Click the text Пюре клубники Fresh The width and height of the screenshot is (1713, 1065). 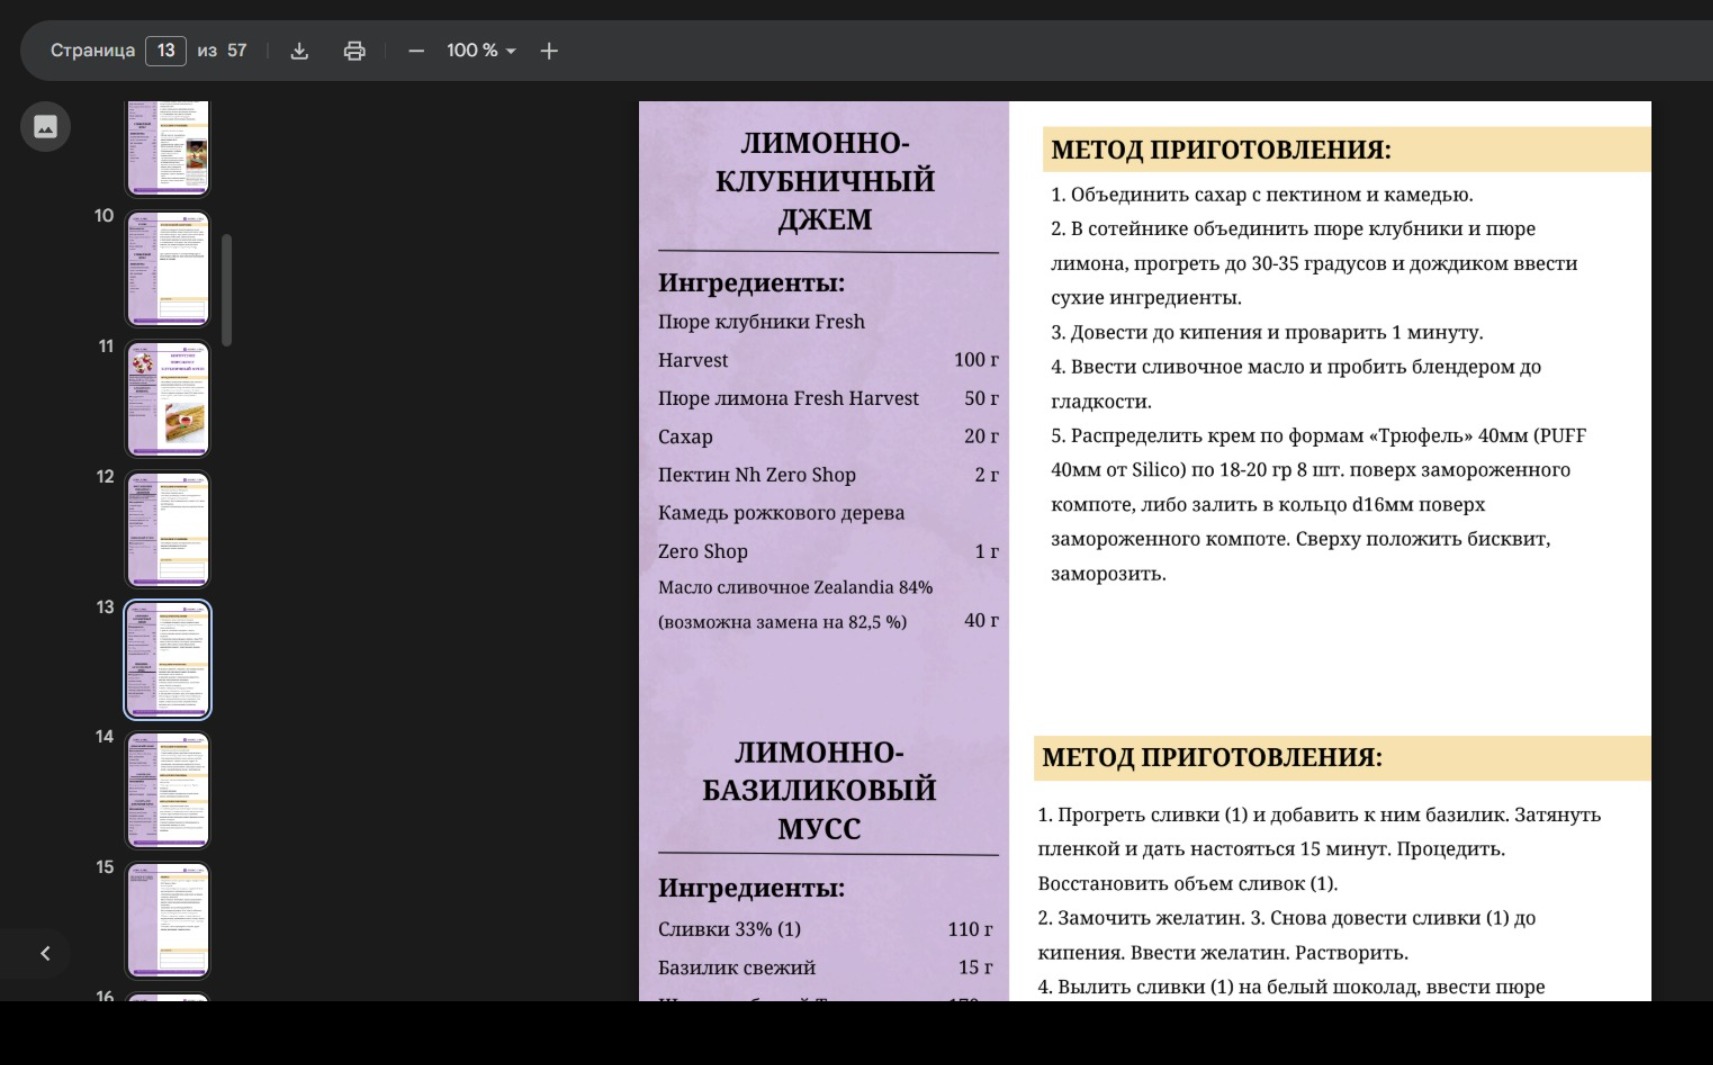click(761, 322)
